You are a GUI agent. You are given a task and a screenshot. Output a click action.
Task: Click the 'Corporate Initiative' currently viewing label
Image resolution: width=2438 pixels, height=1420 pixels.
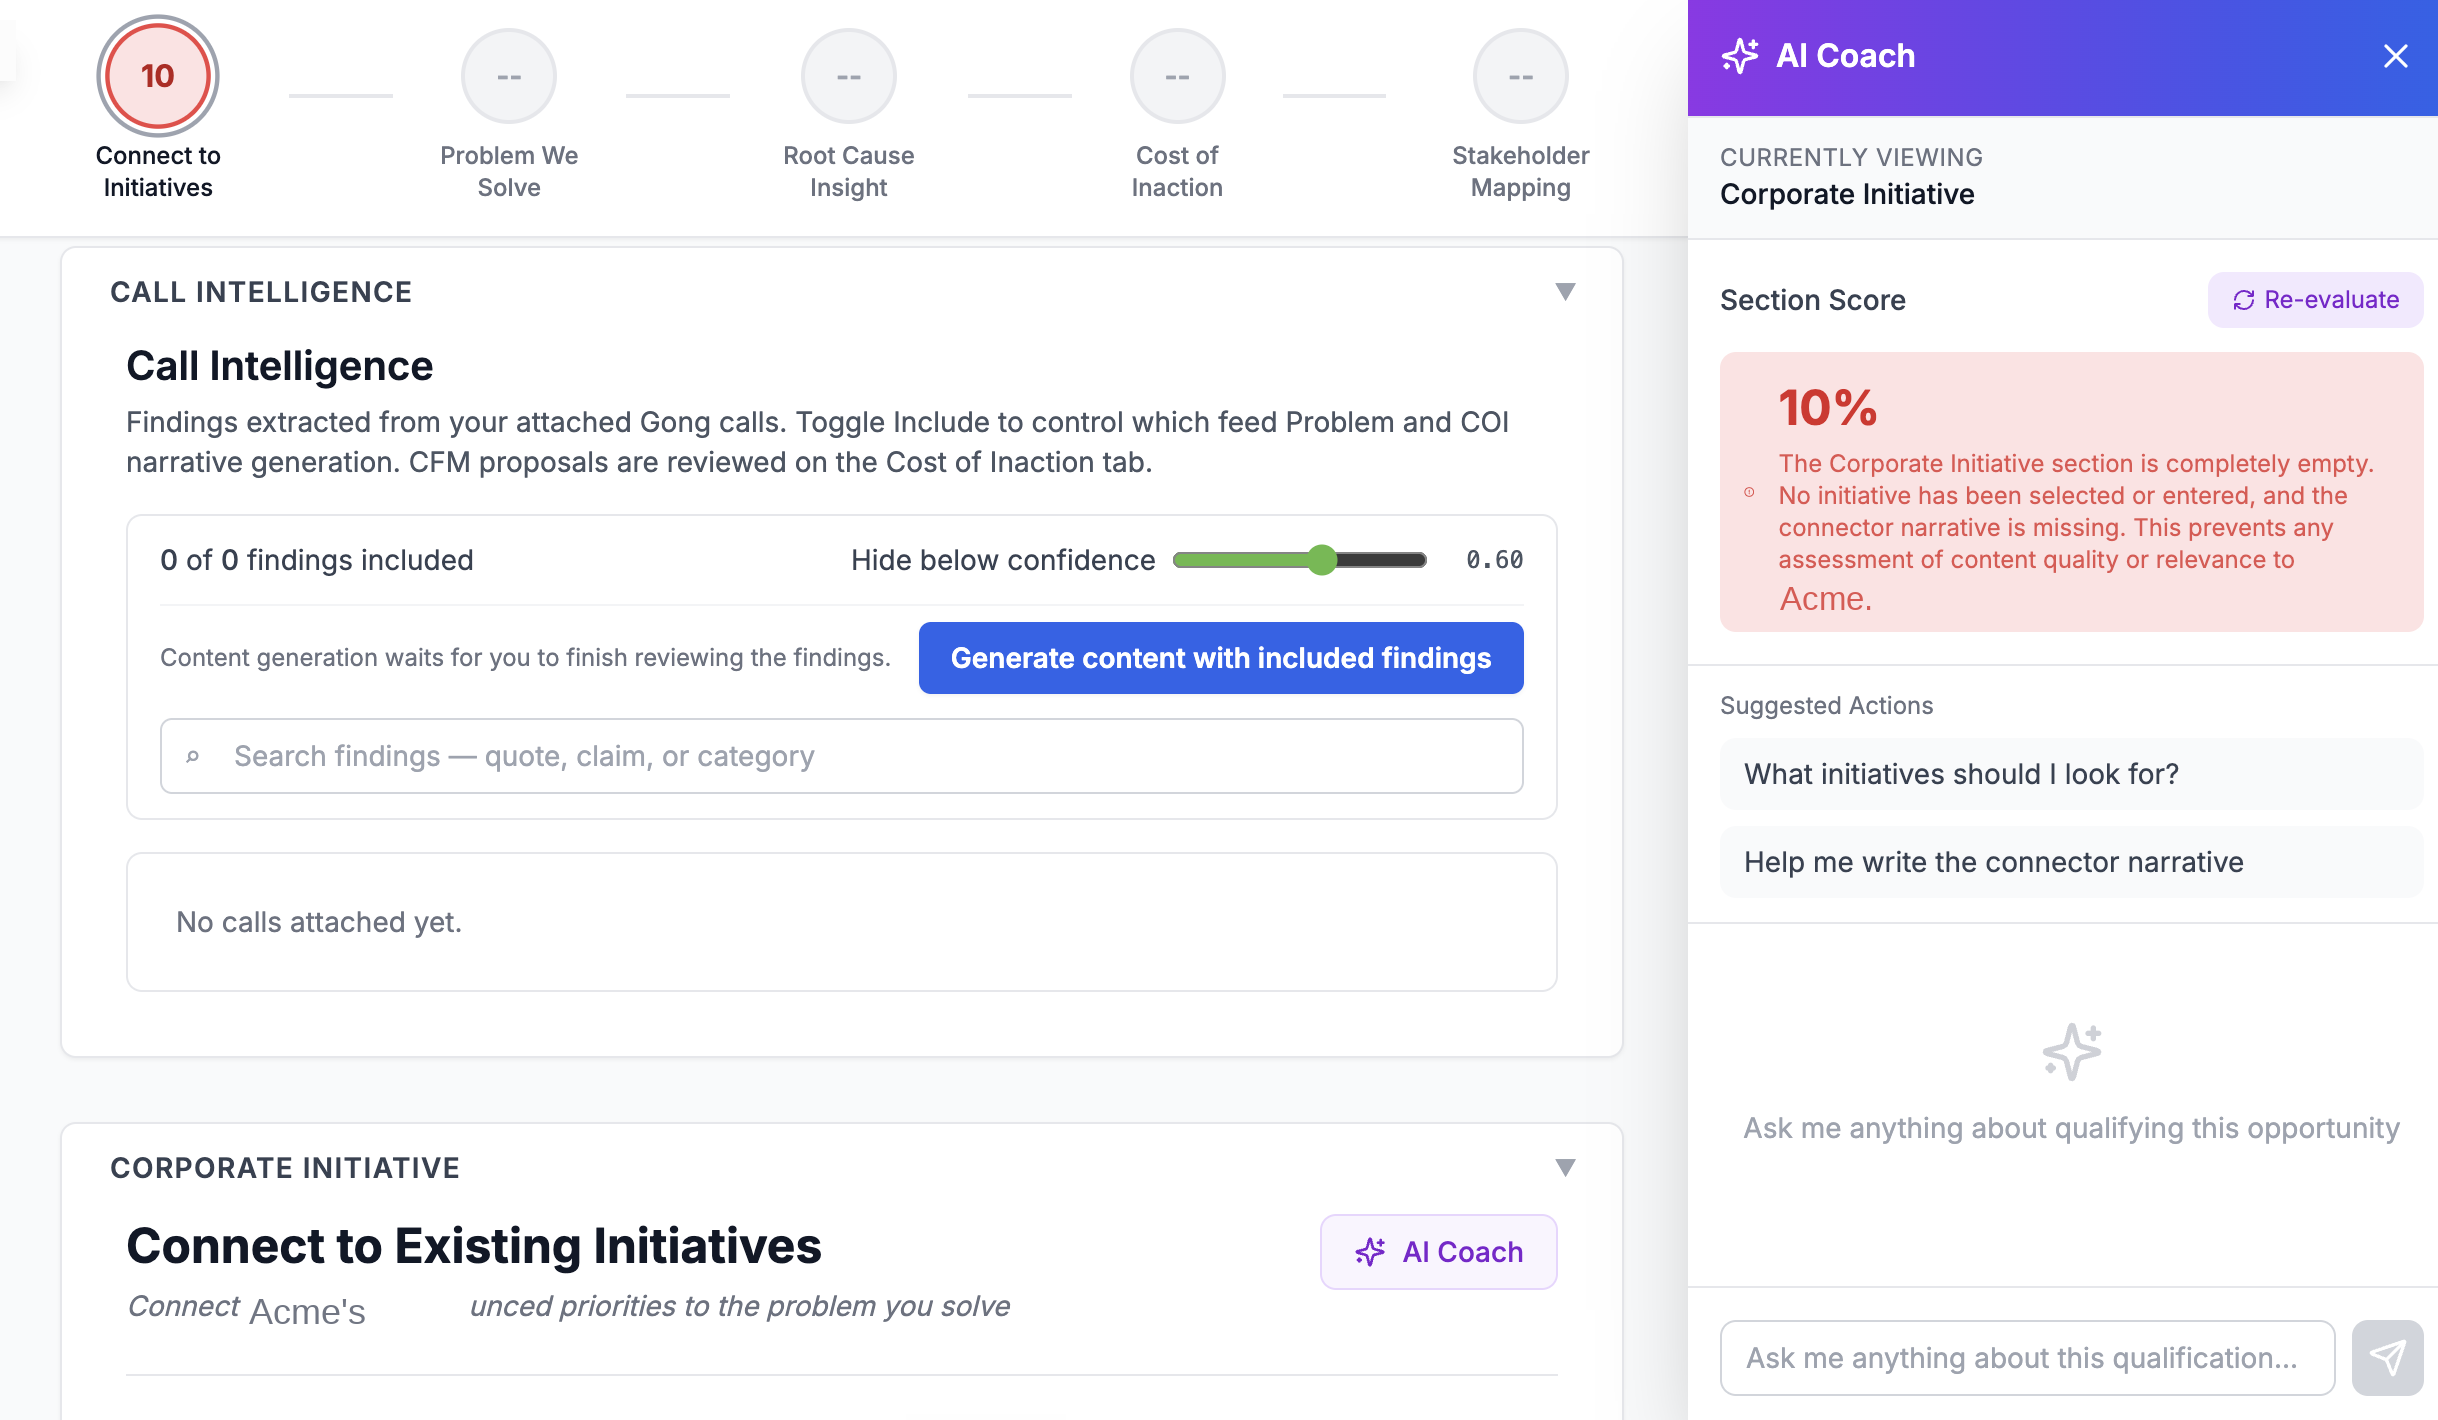(x=1847, y=194)
